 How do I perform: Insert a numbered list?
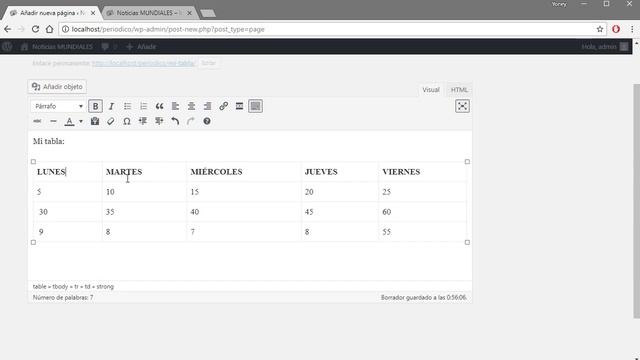tap(143, 106)
